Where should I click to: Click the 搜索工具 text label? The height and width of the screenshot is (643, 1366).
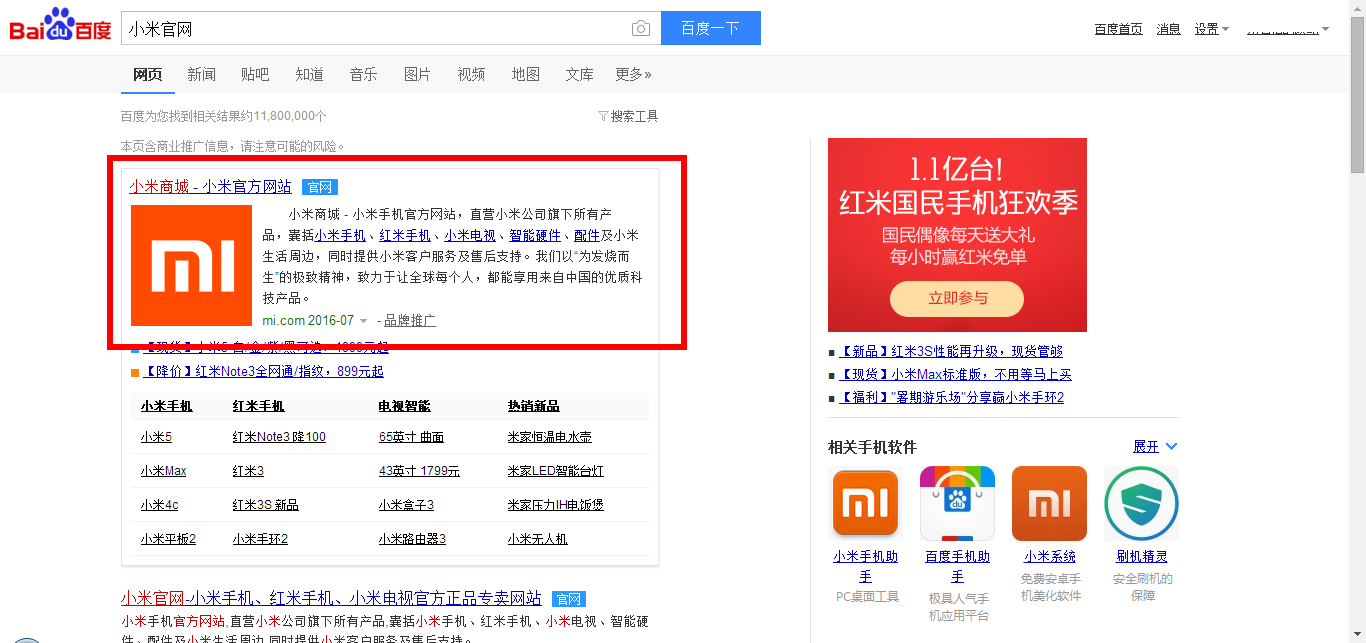pyautogui.click(x=634, y=116)
